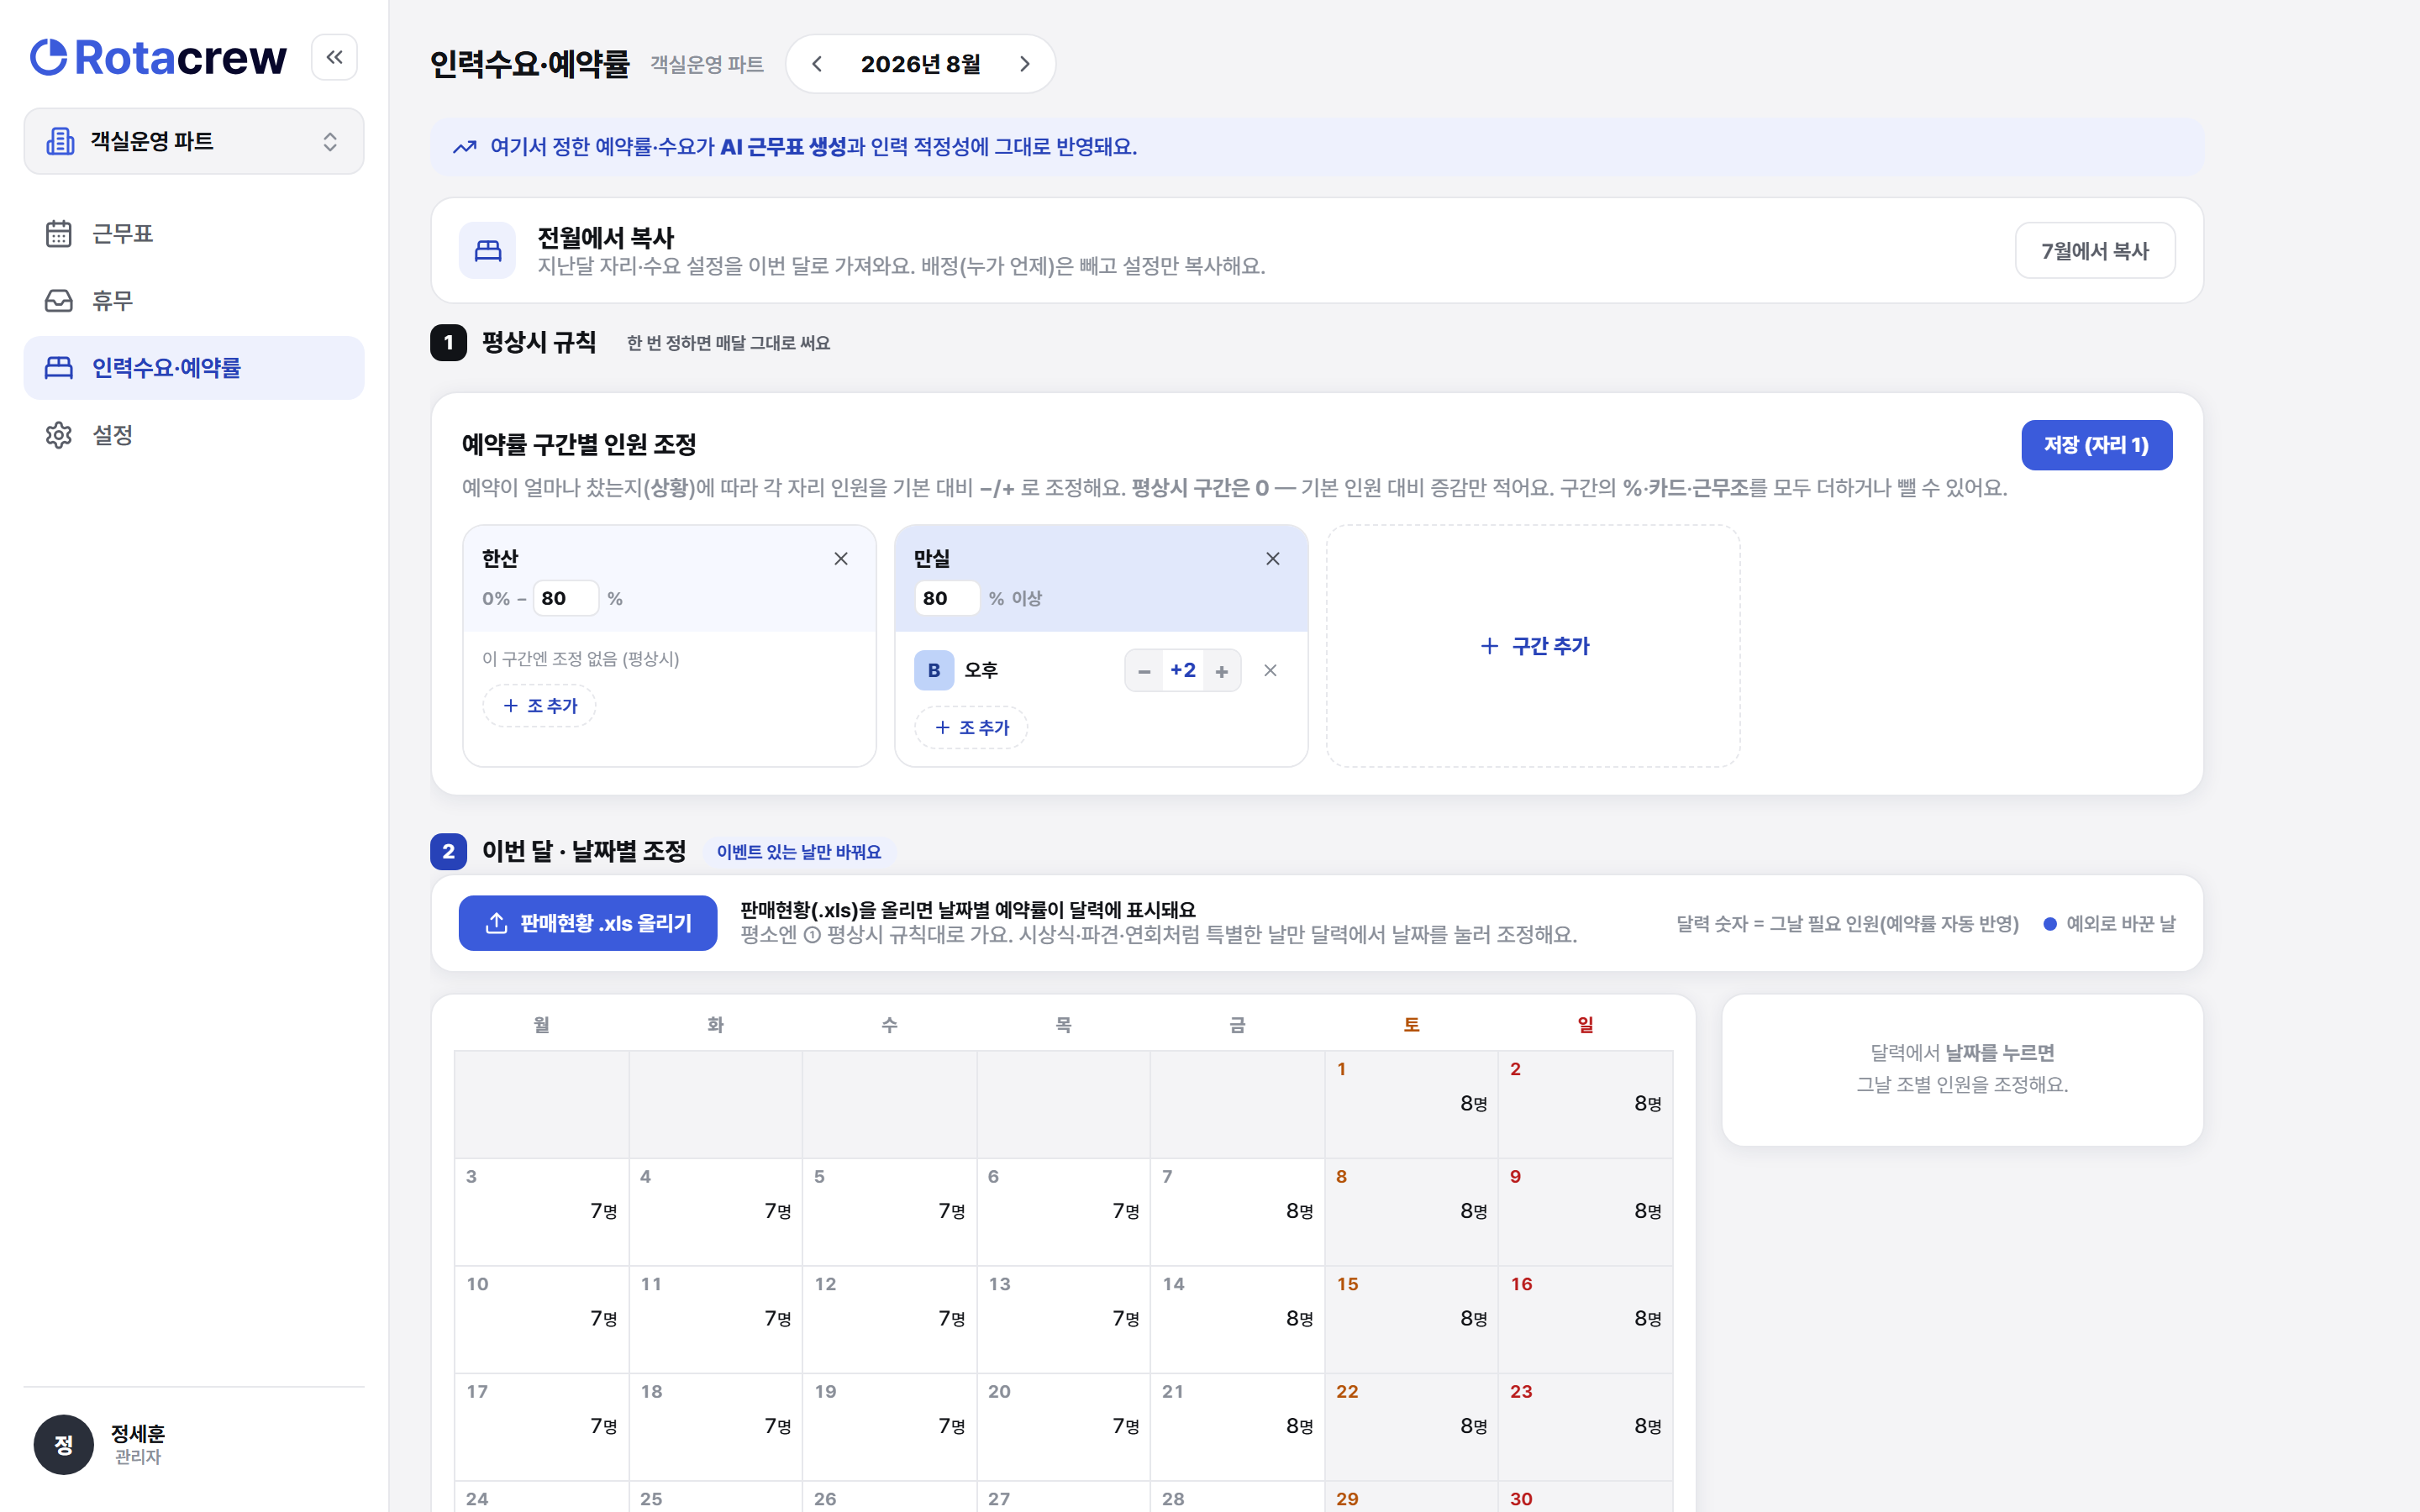Viewport: 2420px width, 1512px height.
Task: Add a shift in 만실 card with 조 추가
Action: pos(971,727)
